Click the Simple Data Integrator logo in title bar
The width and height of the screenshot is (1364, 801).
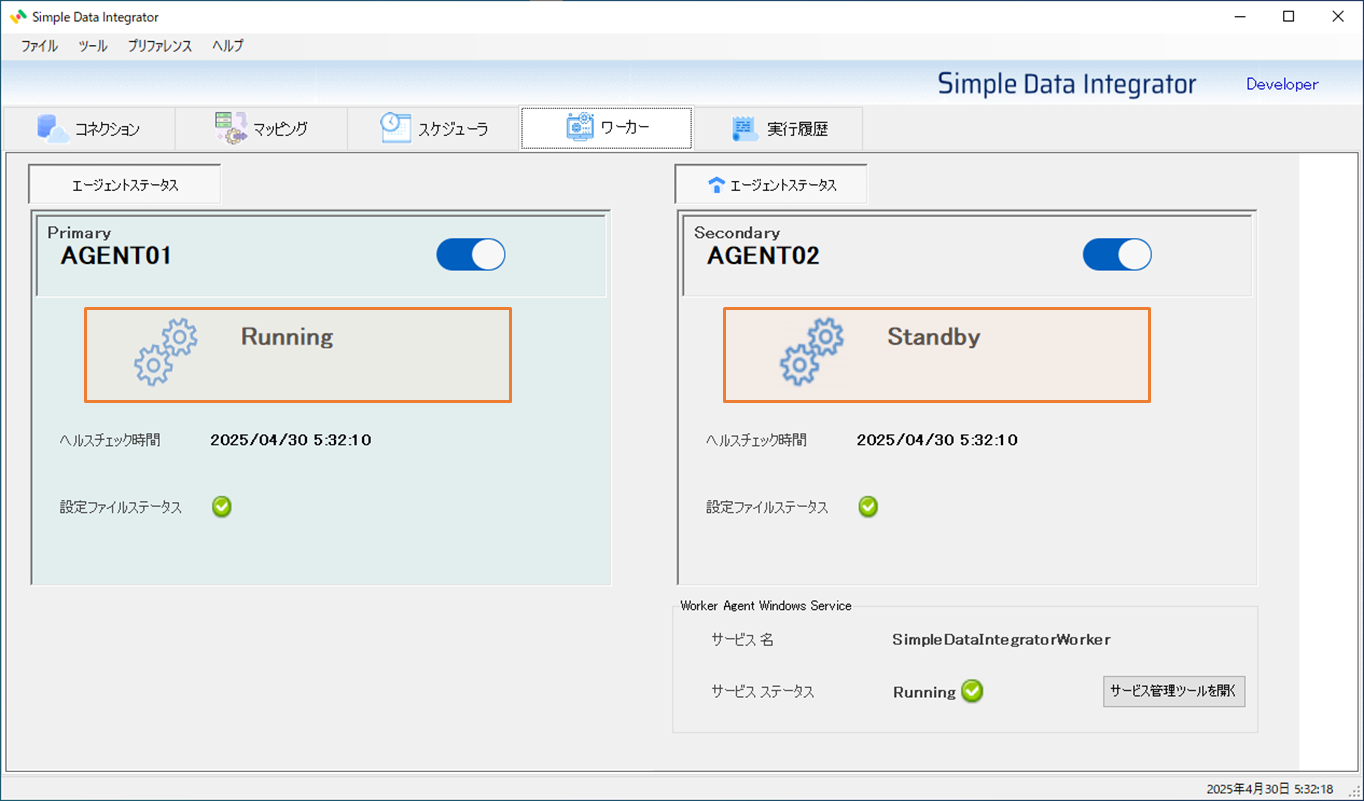click(18, 17)
